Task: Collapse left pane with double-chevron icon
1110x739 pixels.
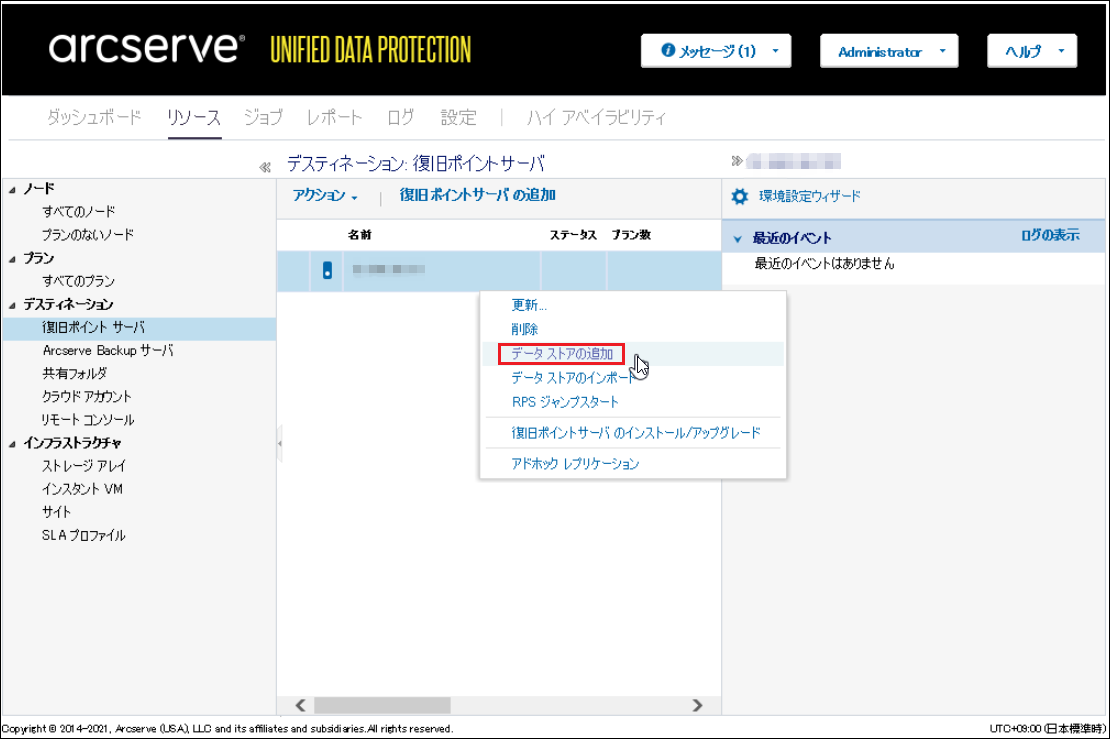Action: (265, 167)
